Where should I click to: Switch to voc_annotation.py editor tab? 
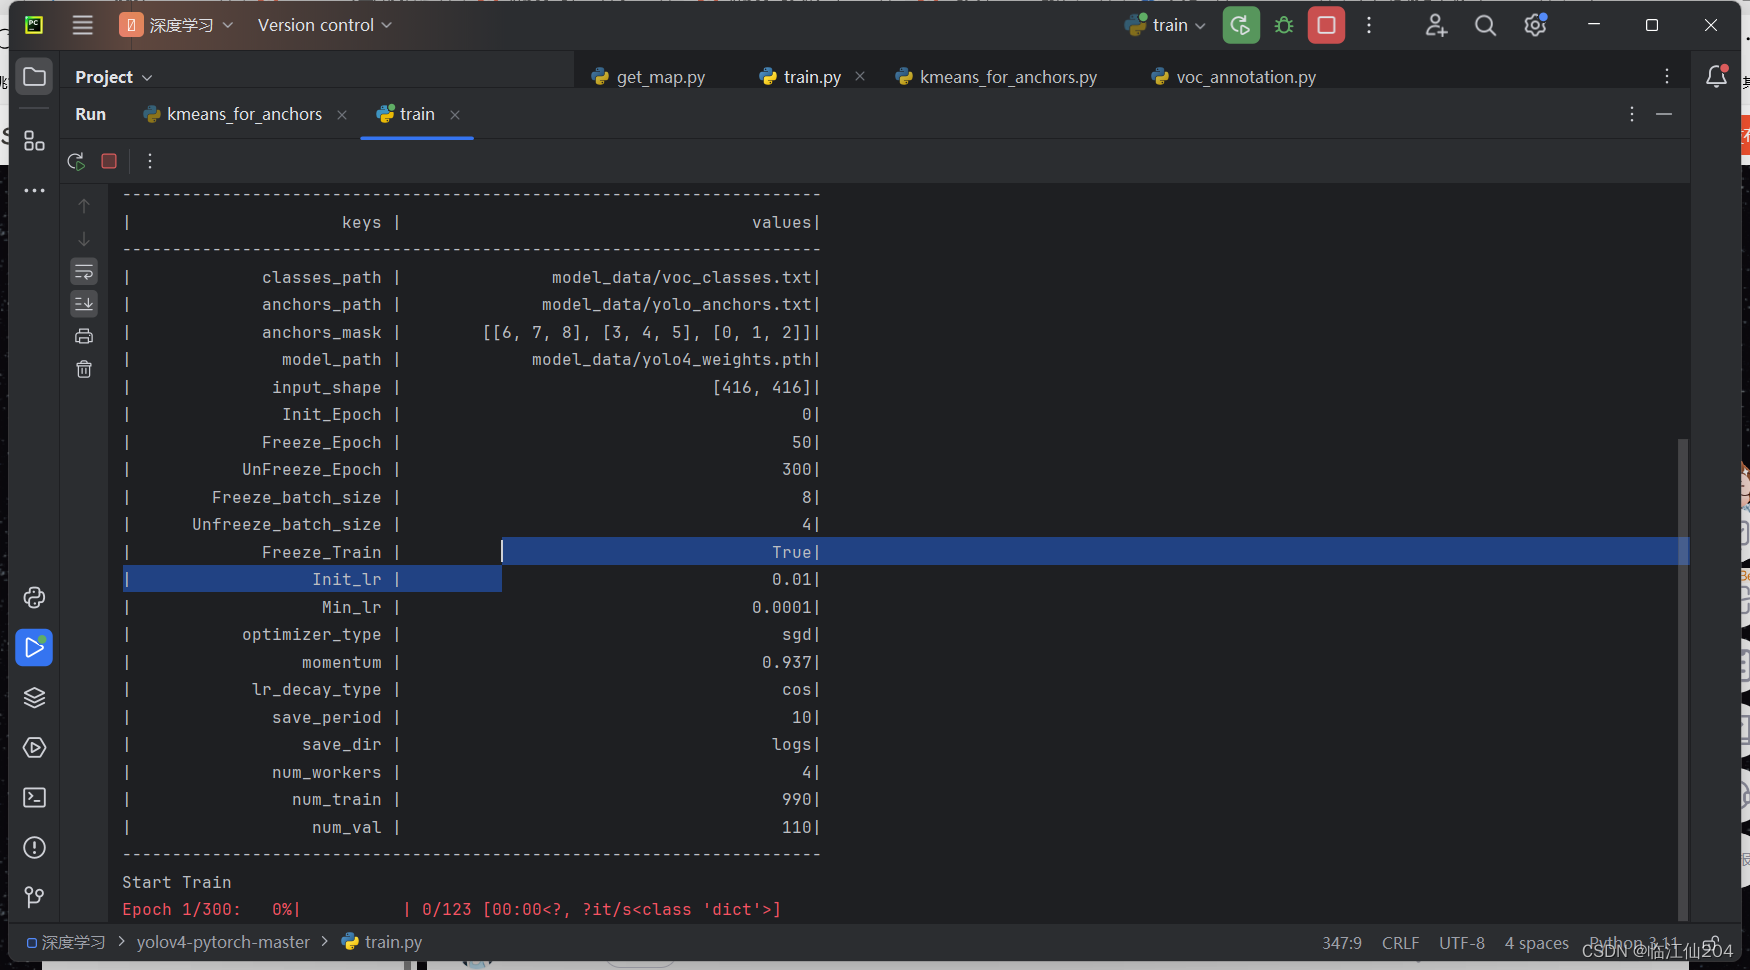point(1234,77)
